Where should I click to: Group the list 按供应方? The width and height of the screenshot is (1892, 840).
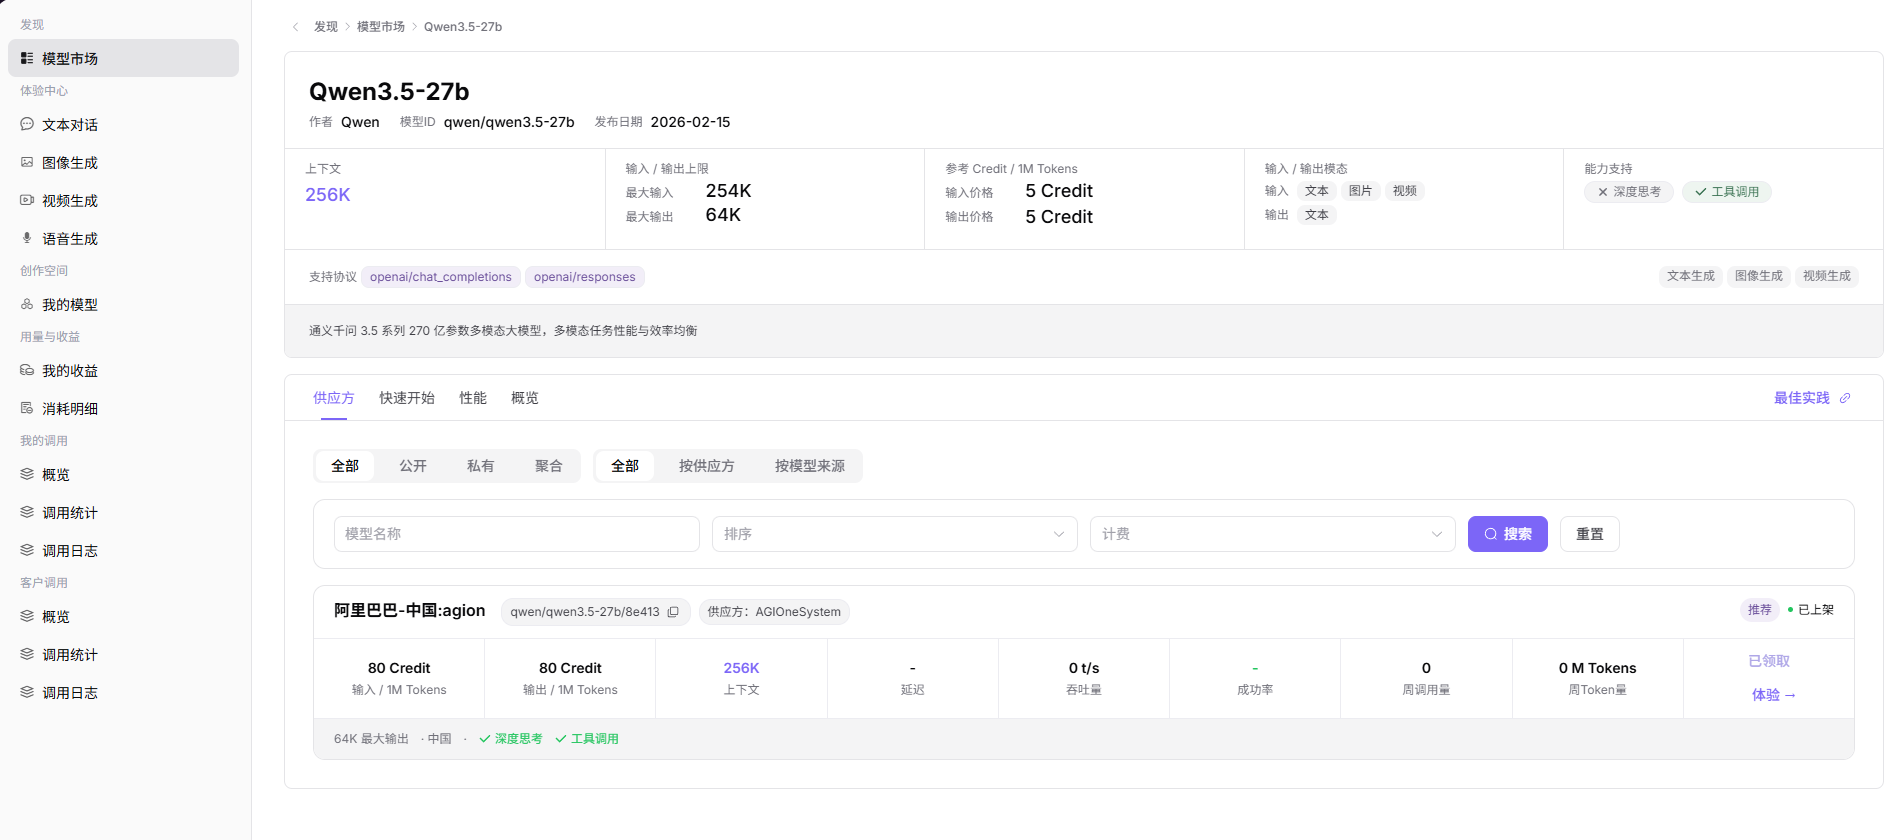[x=707, y=466]
